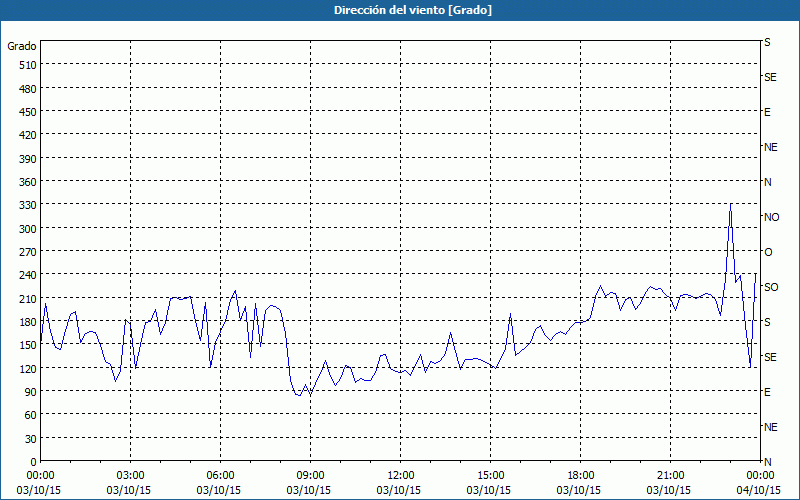800x500 pixels.
Task: Click the 330 y-axis label
Action: [28, 205]
